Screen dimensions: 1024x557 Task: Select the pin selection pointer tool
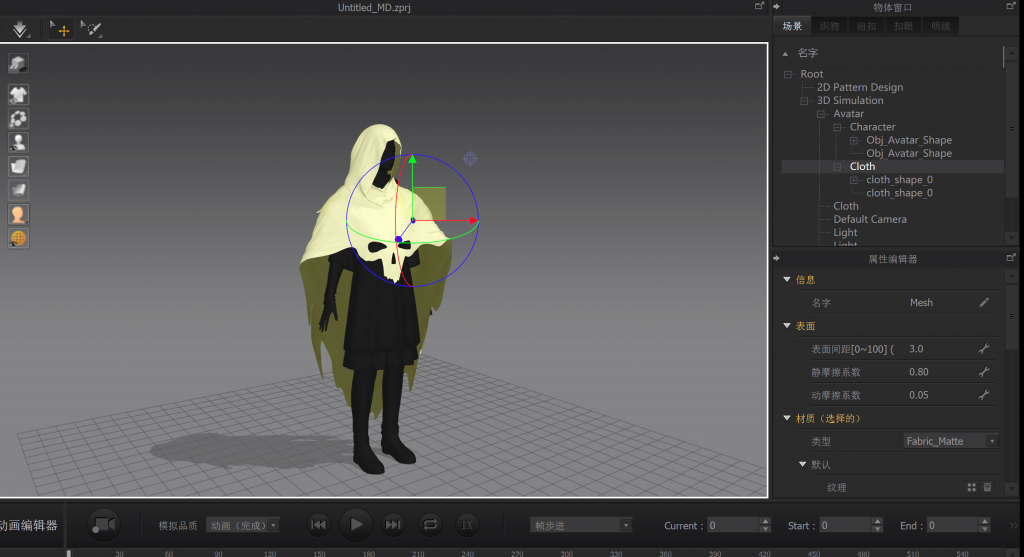pos(91,29)
